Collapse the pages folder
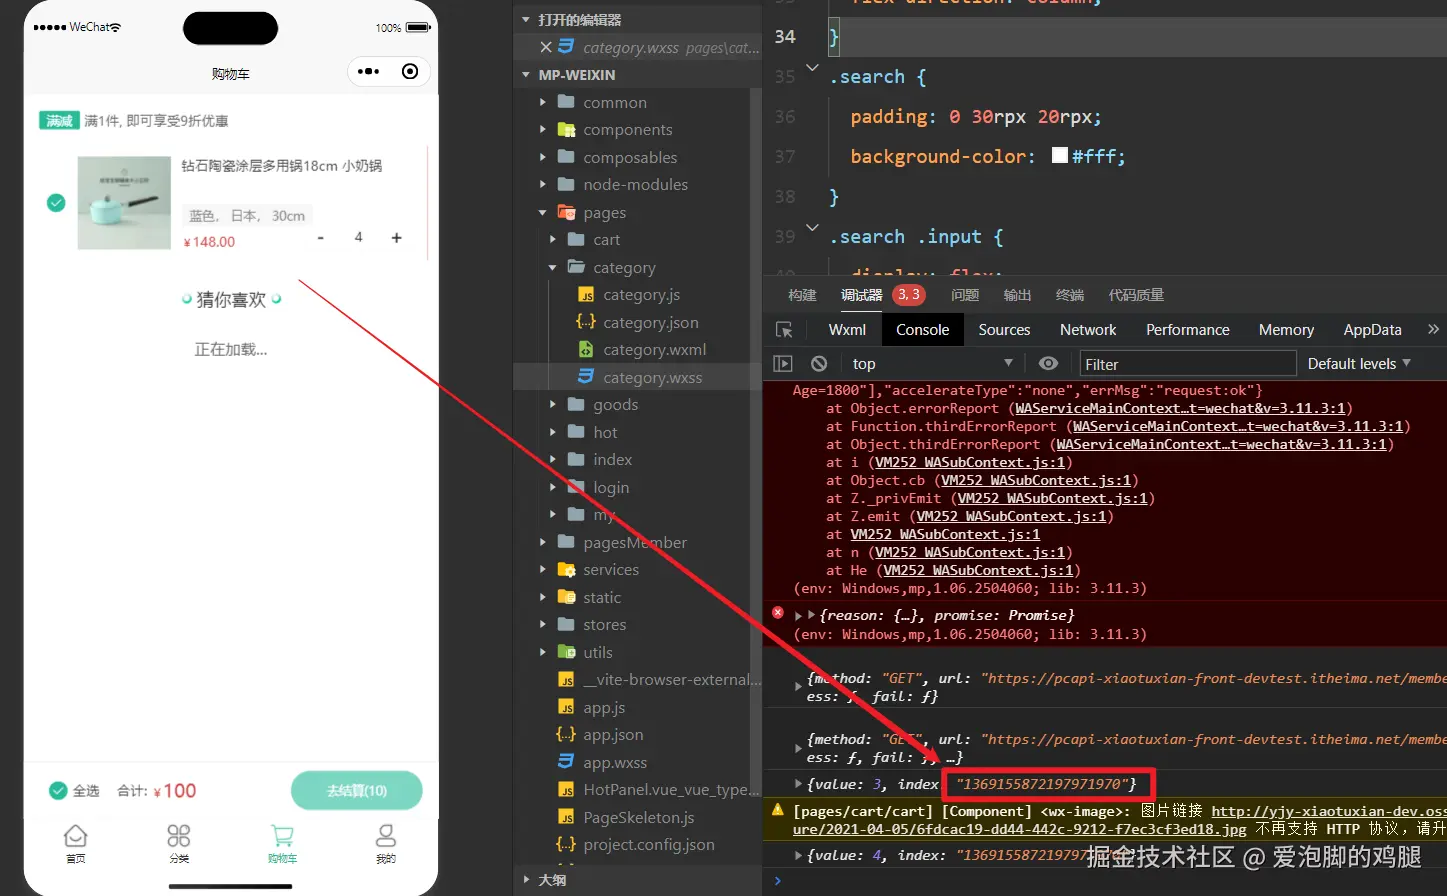The height and width of the screenshot is (896, 1447). 543,213
